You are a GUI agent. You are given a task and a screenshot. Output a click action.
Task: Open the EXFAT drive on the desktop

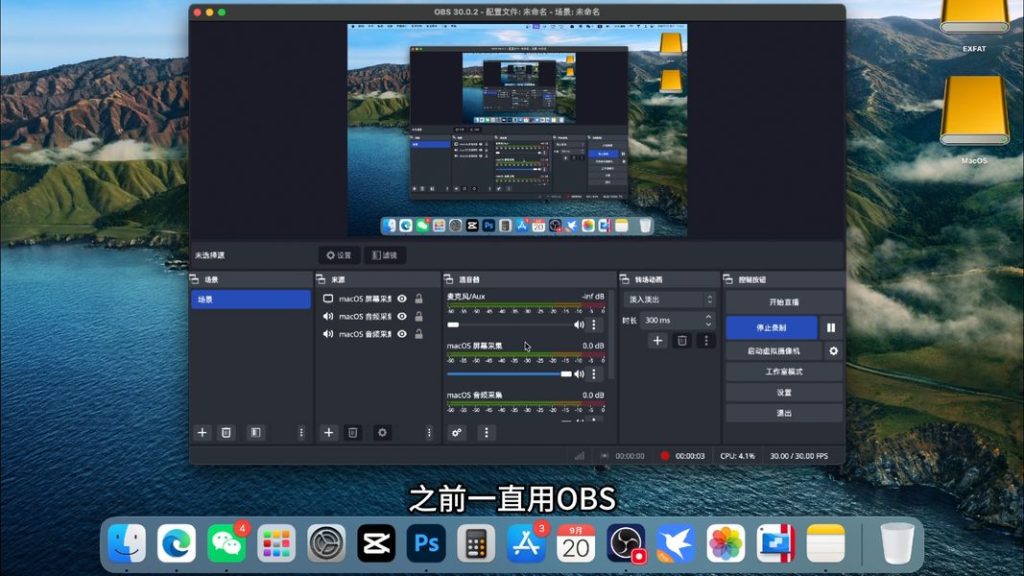tap(974, 26)
